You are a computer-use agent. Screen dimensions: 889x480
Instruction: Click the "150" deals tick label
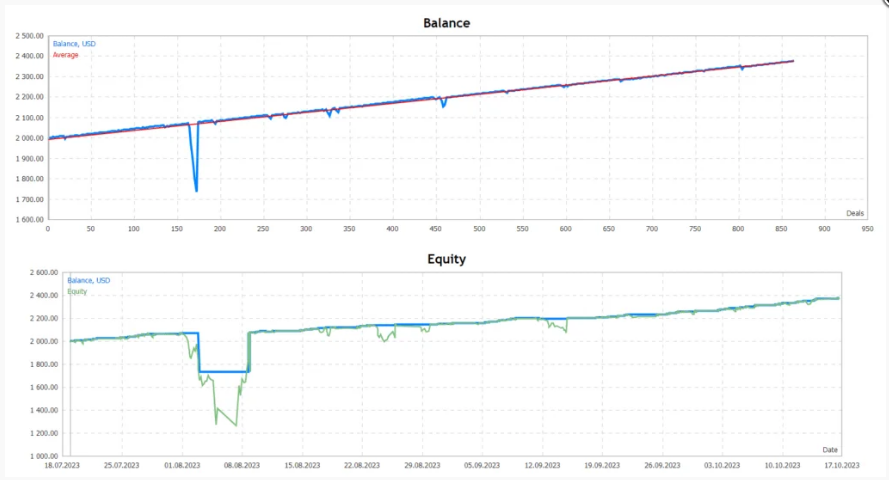click(177, 229)
